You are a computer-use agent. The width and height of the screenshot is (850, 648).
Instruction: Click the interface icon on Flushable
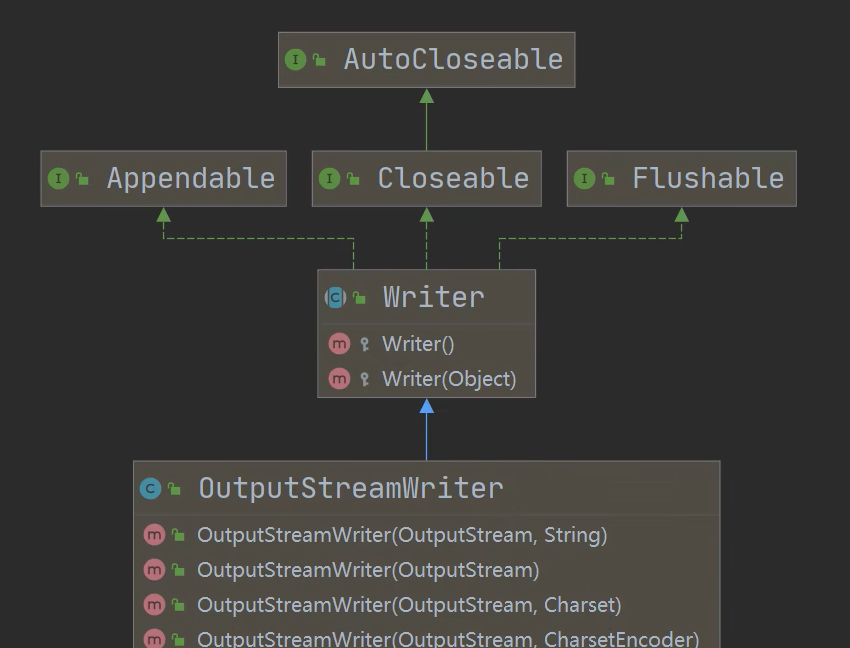tap(584, 178)
